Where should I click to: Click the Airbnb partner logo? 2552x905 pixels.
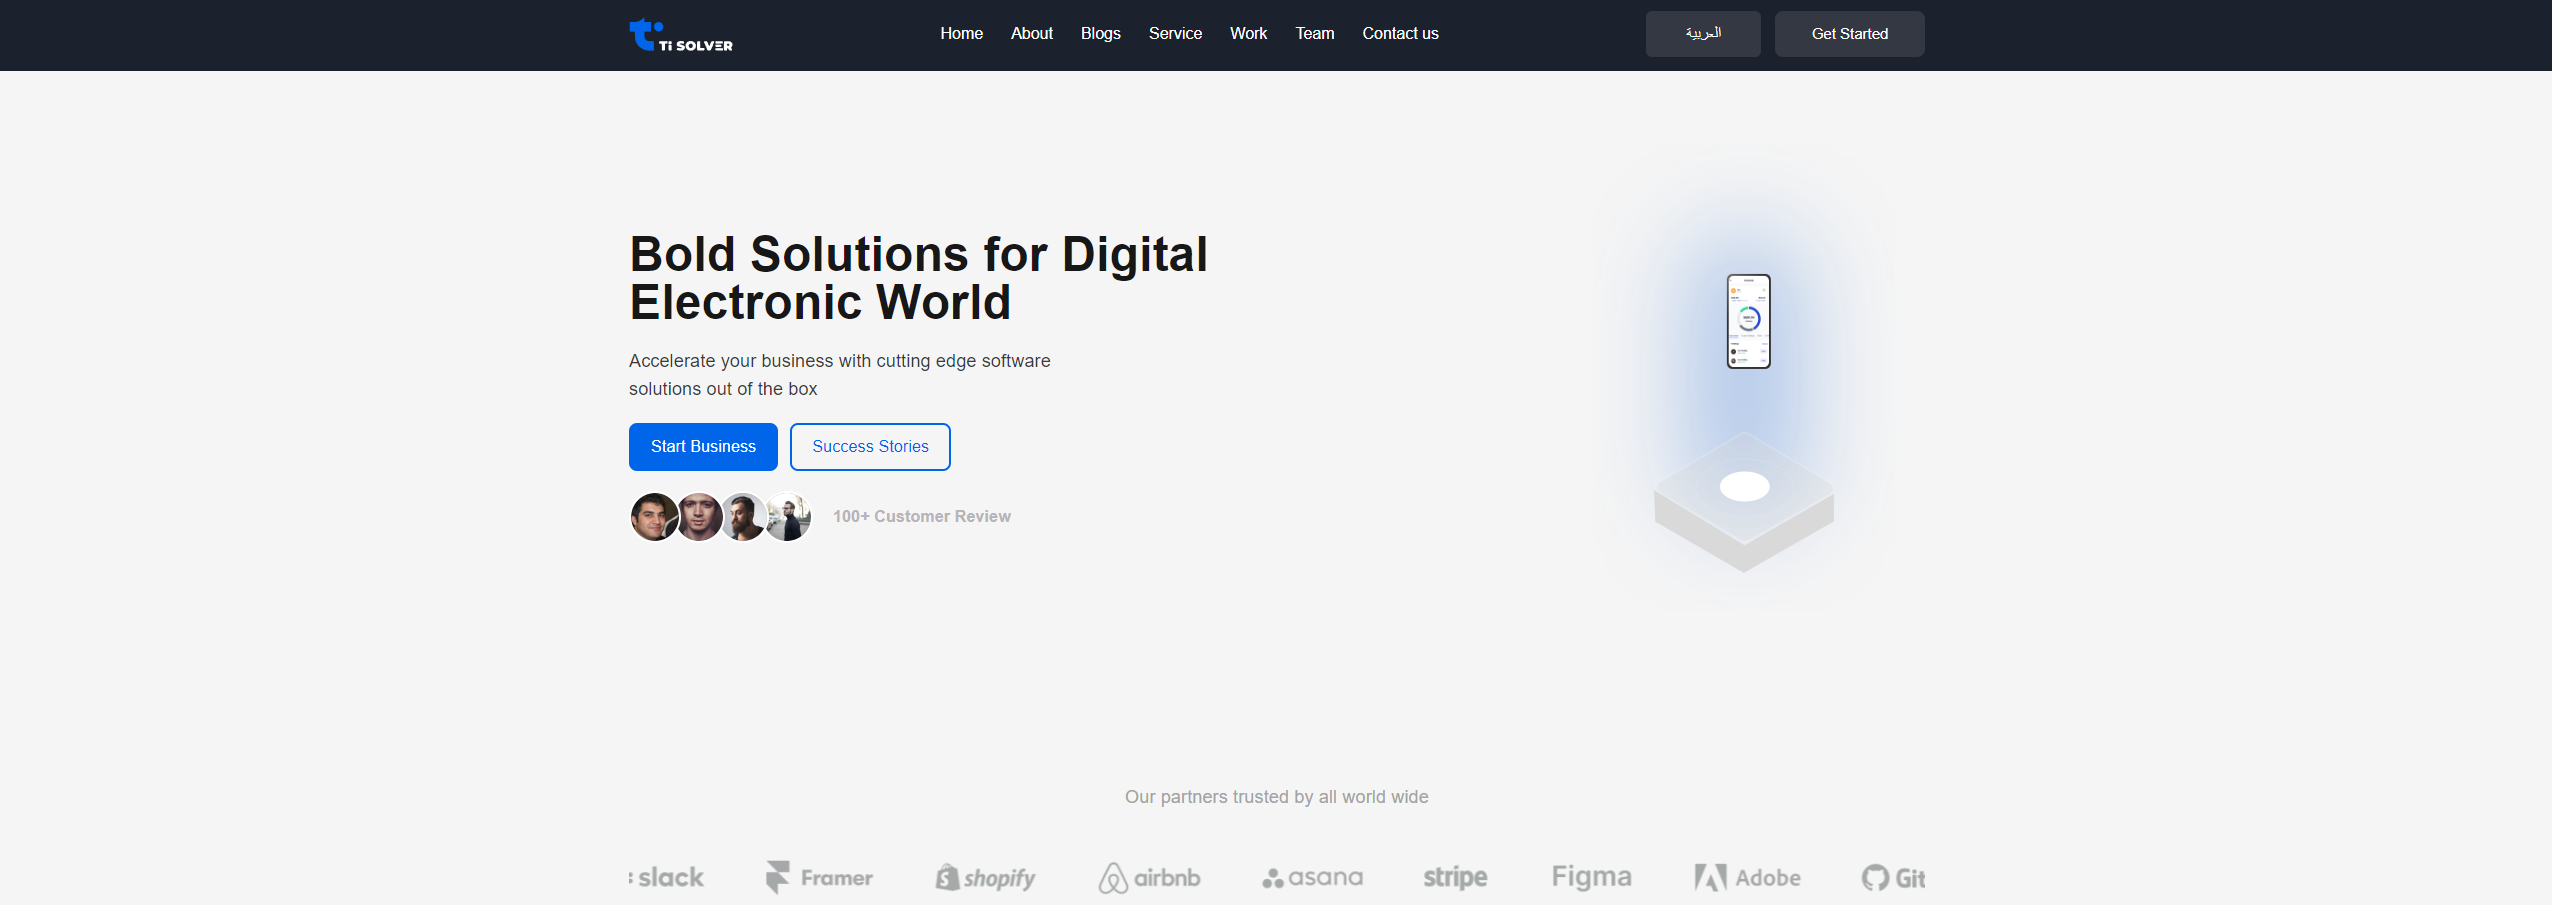(x=1149, y=877)
